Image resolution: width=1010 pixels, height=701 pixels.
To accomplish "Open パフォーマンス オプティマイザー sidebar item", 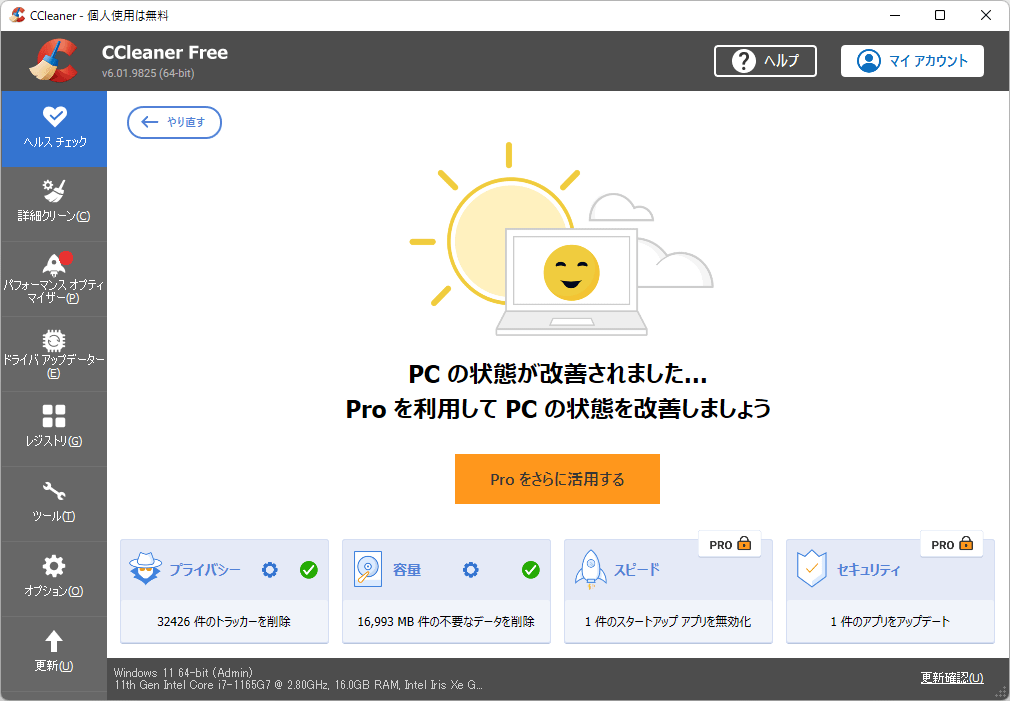I will [54, 279].
